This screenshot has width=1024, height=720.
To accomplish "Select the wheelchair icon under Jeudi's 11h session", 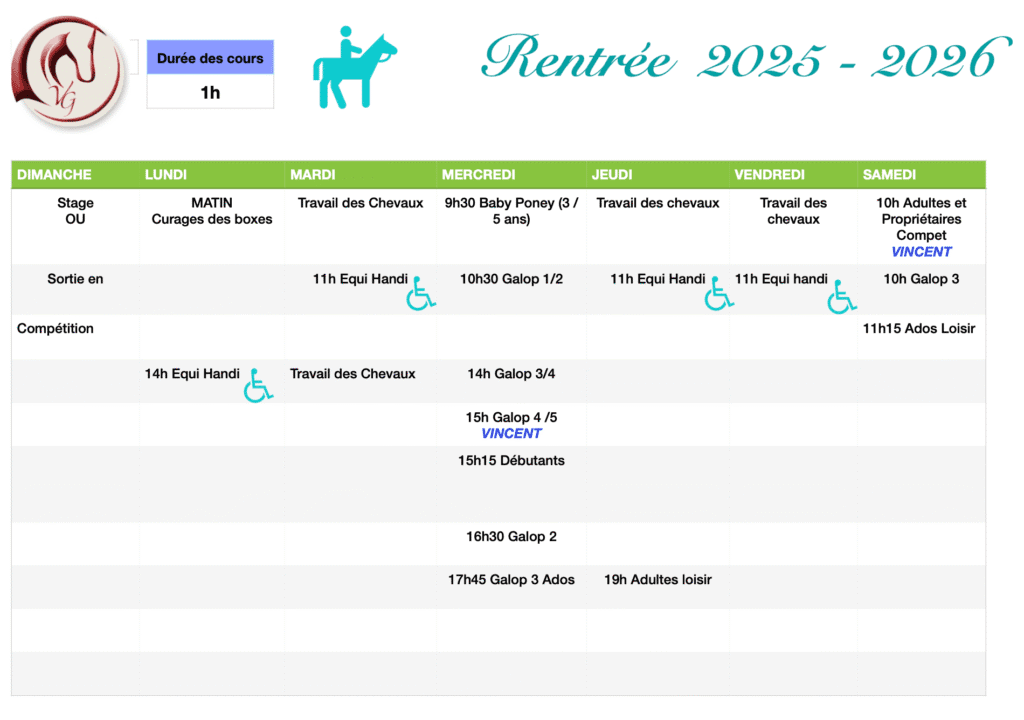I will coord(719,294).
